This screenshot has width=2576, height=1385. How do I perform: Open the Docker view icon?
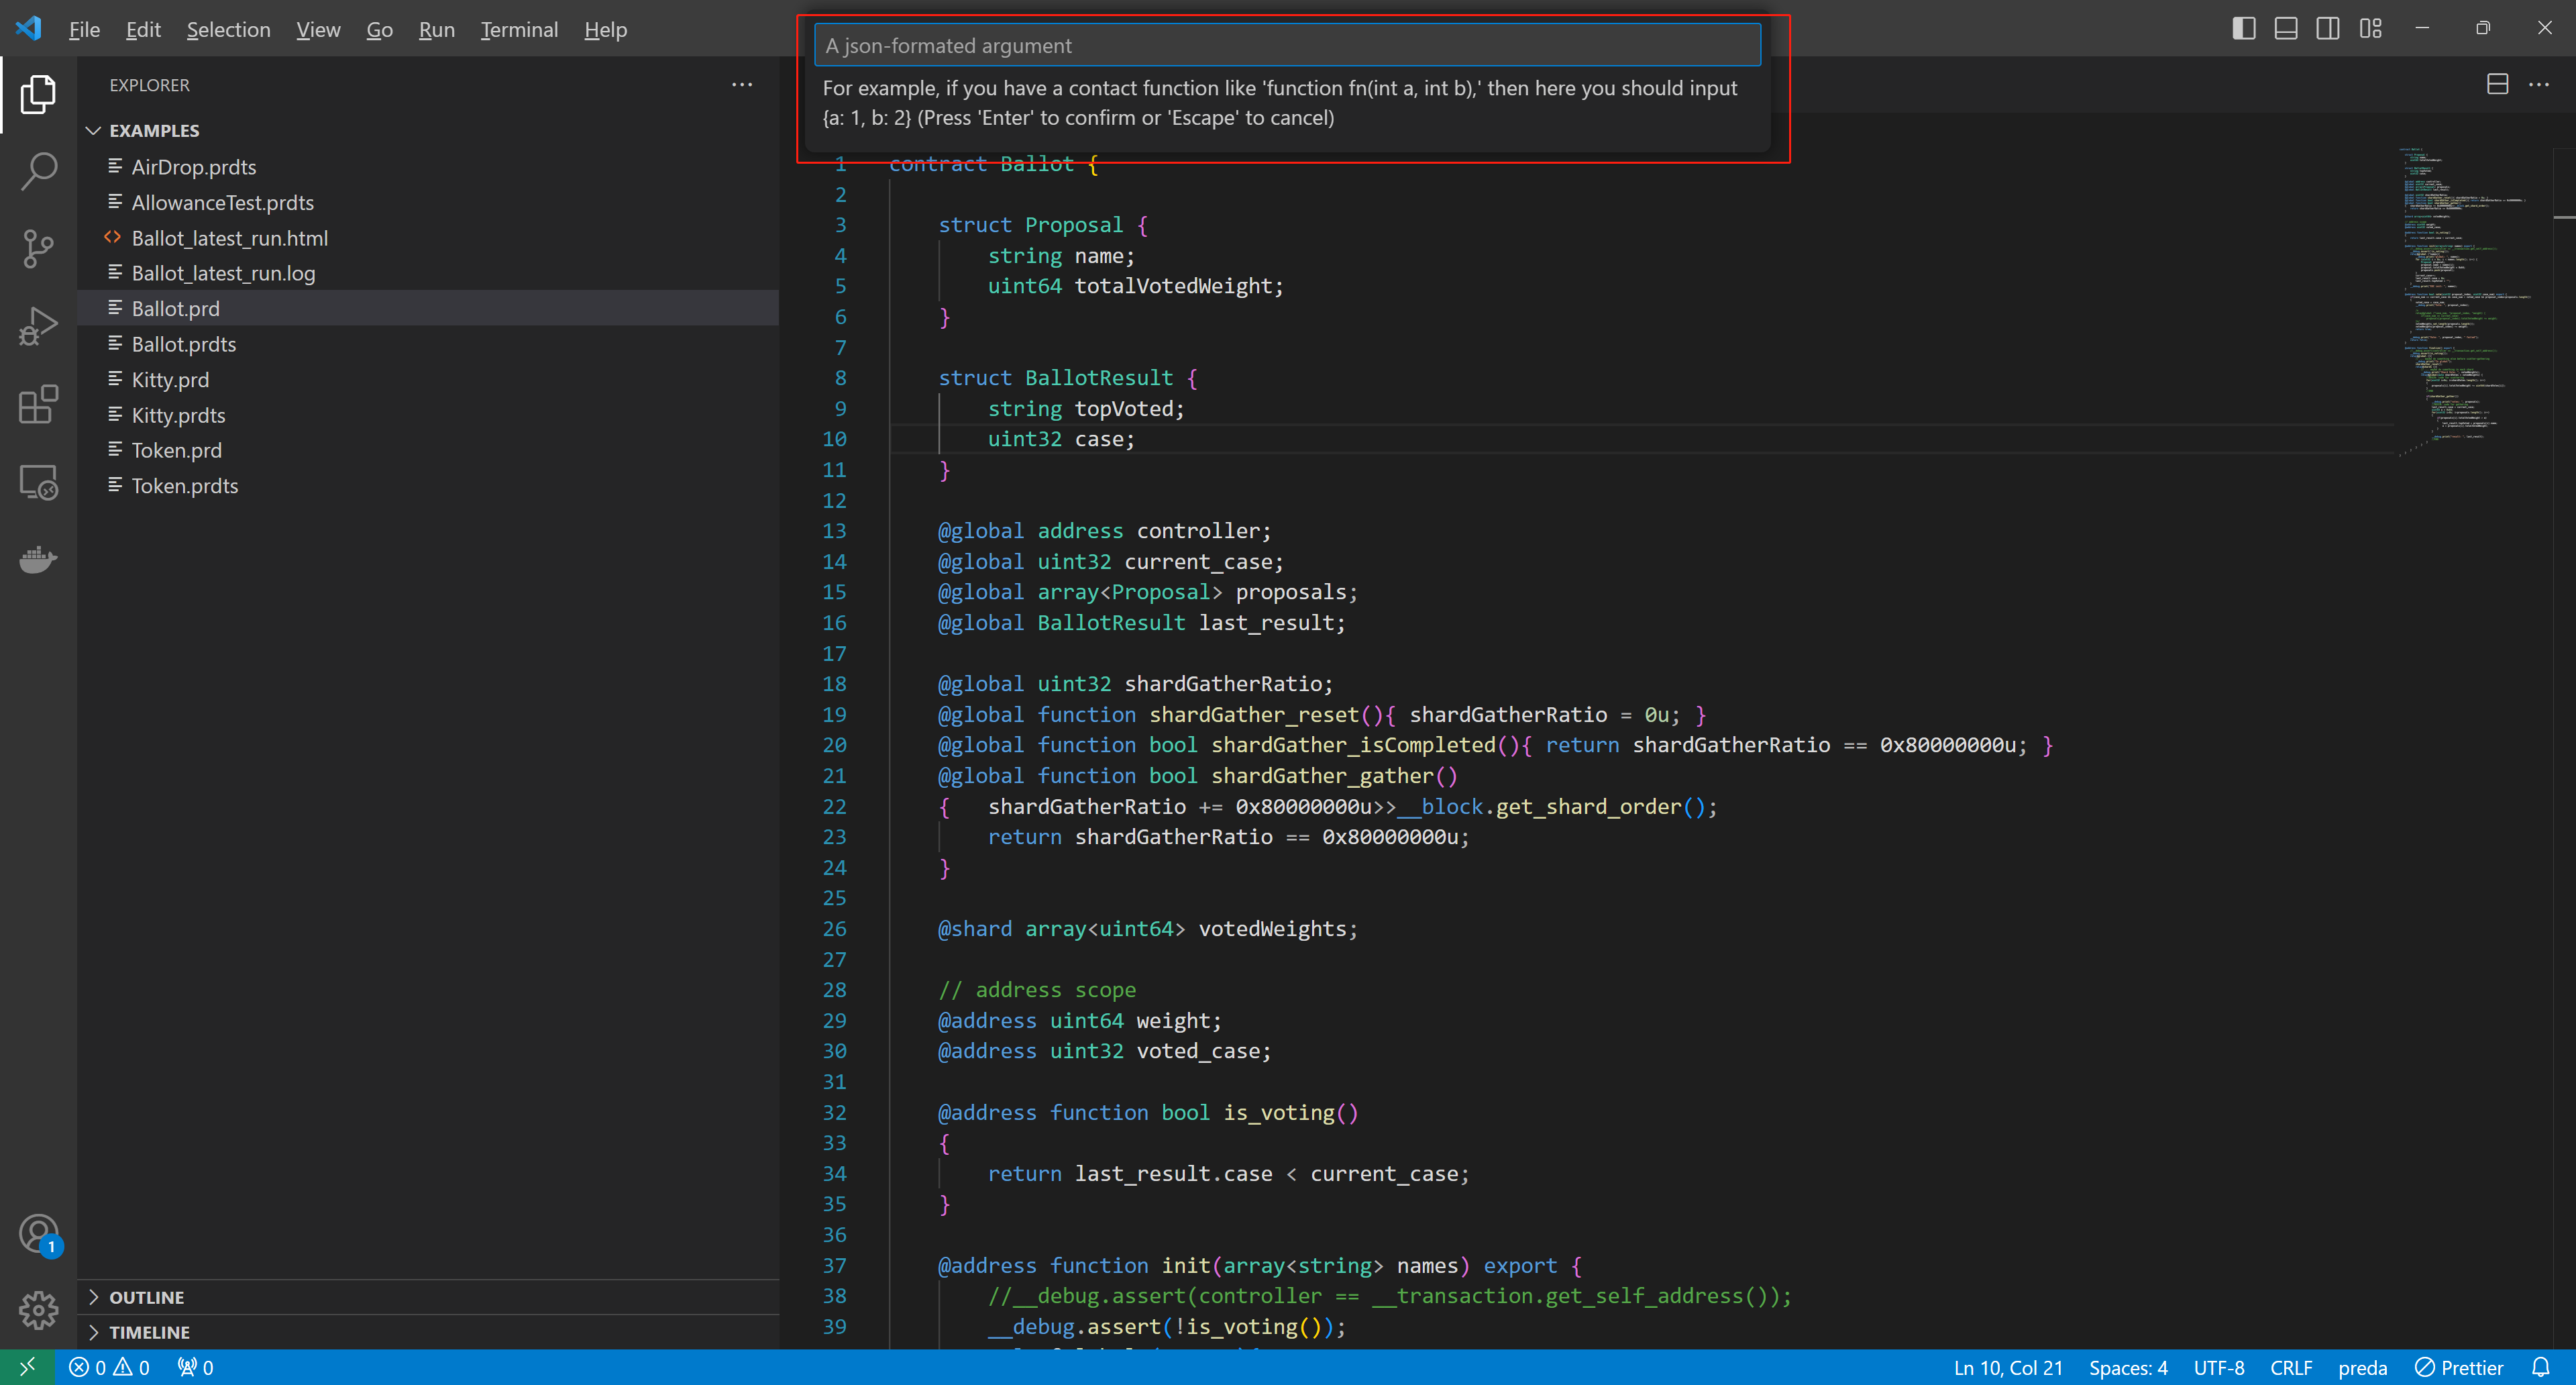(x=38, y=560)
